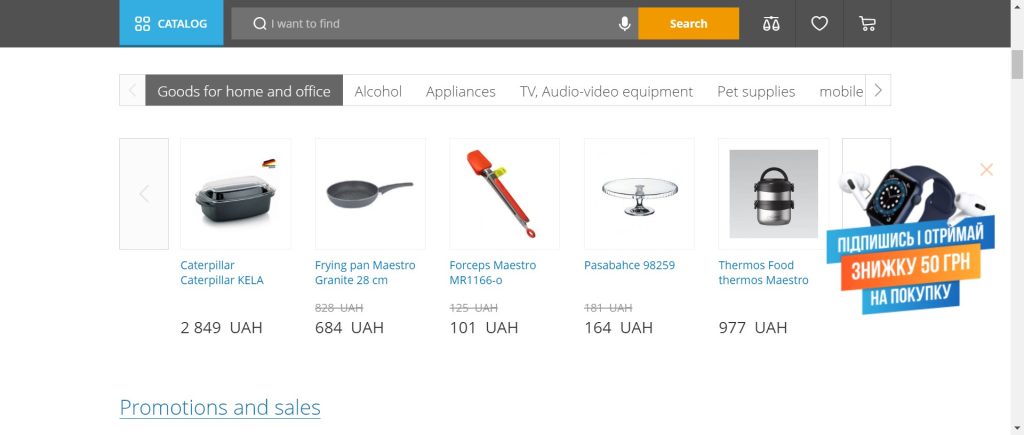Select the Alcohol category tab
Screen dimensions: 1024x435
[378, 91]
